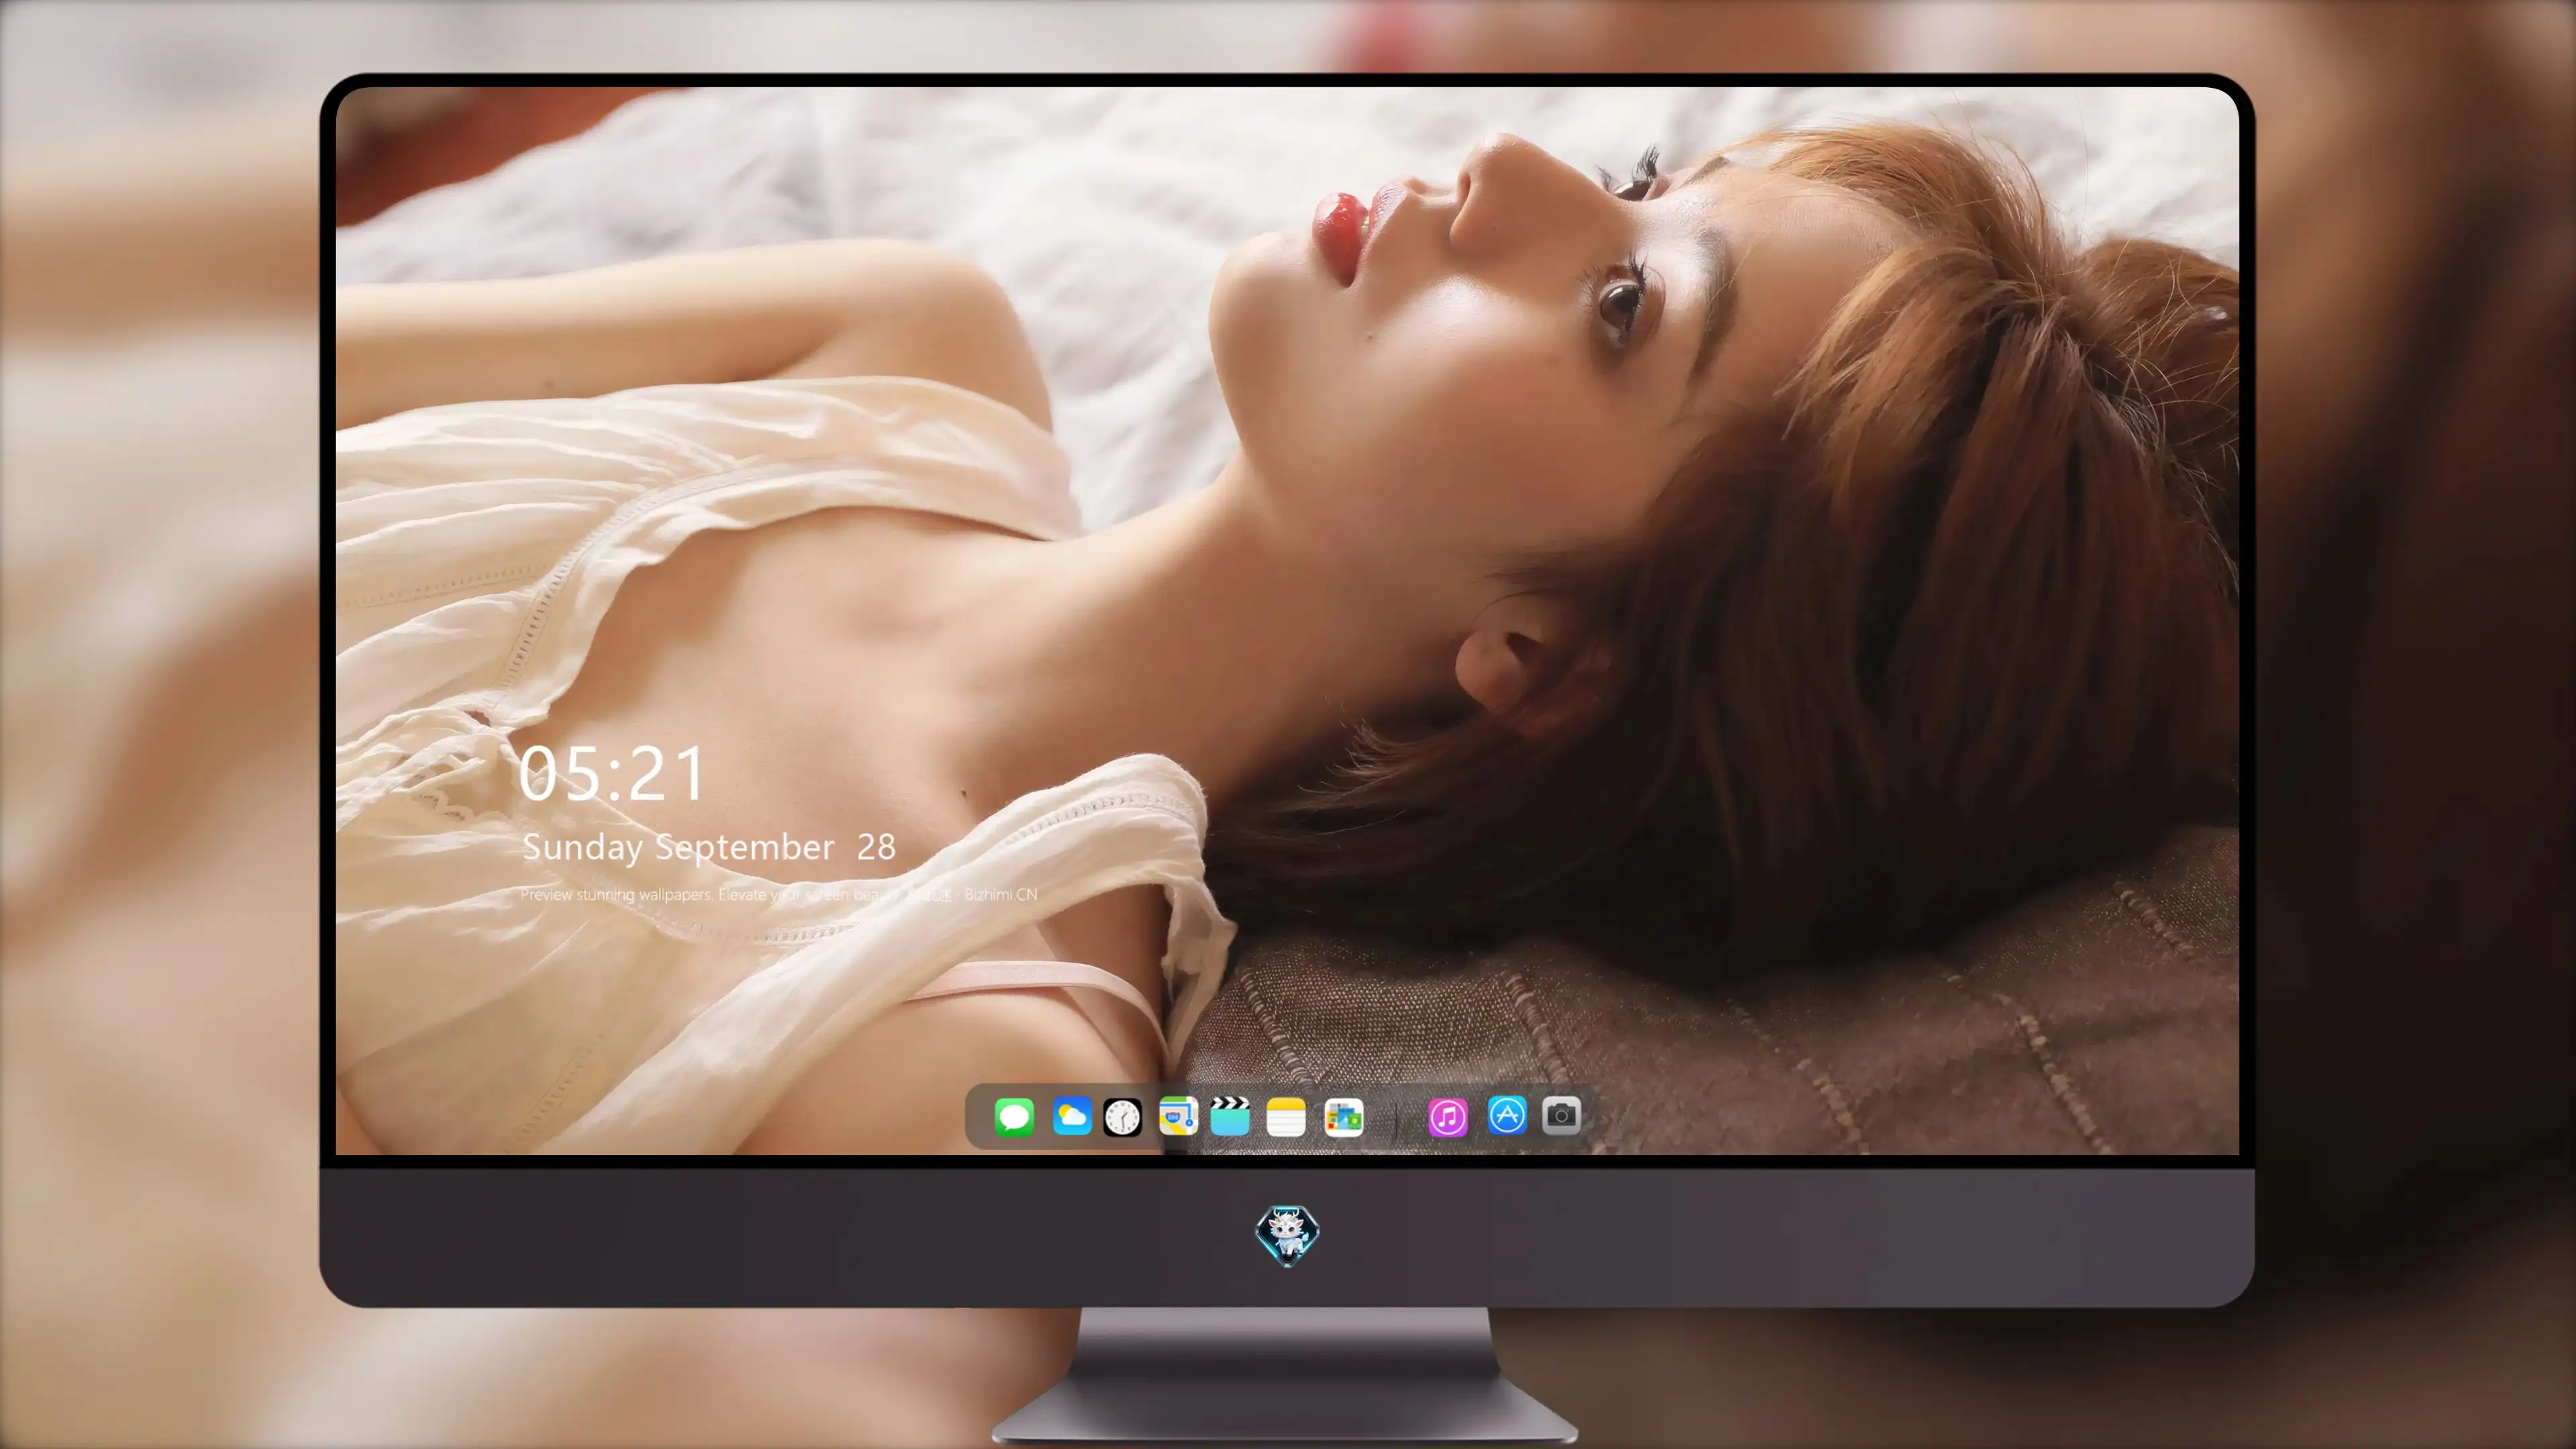Open the App Store icon in the dock
Screen dimensions: 2576x1449
(1507, 1115)
